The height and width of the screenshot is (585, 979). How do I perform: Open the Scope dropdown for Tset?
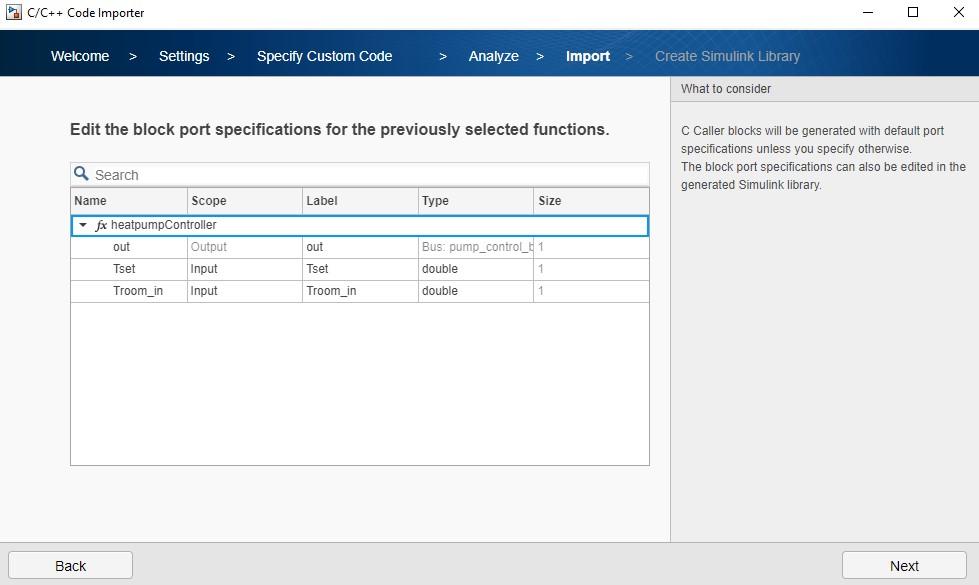tap(244, 269)
